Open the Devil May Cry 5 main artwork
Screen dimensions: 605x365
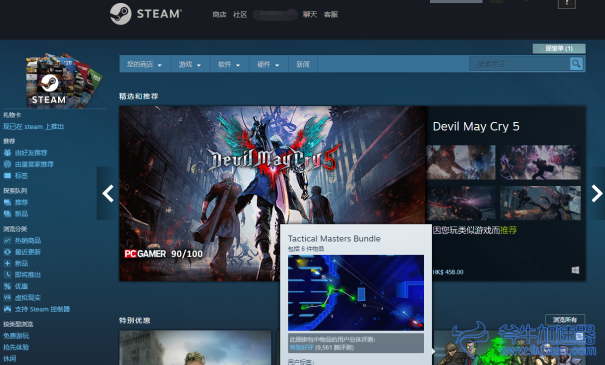tap(273, 194)
